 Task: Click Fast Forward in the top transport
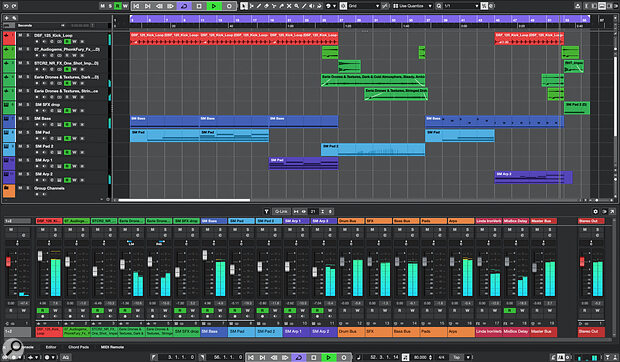[170, 6]
